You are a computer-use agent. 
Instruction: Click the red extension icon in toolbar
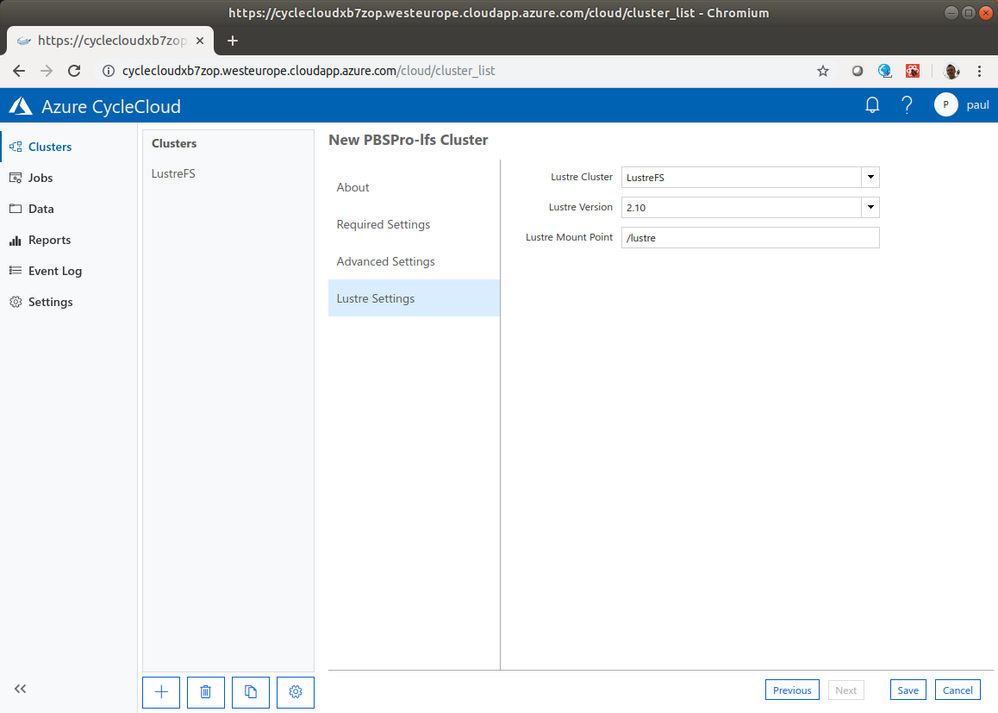[913, 71]
